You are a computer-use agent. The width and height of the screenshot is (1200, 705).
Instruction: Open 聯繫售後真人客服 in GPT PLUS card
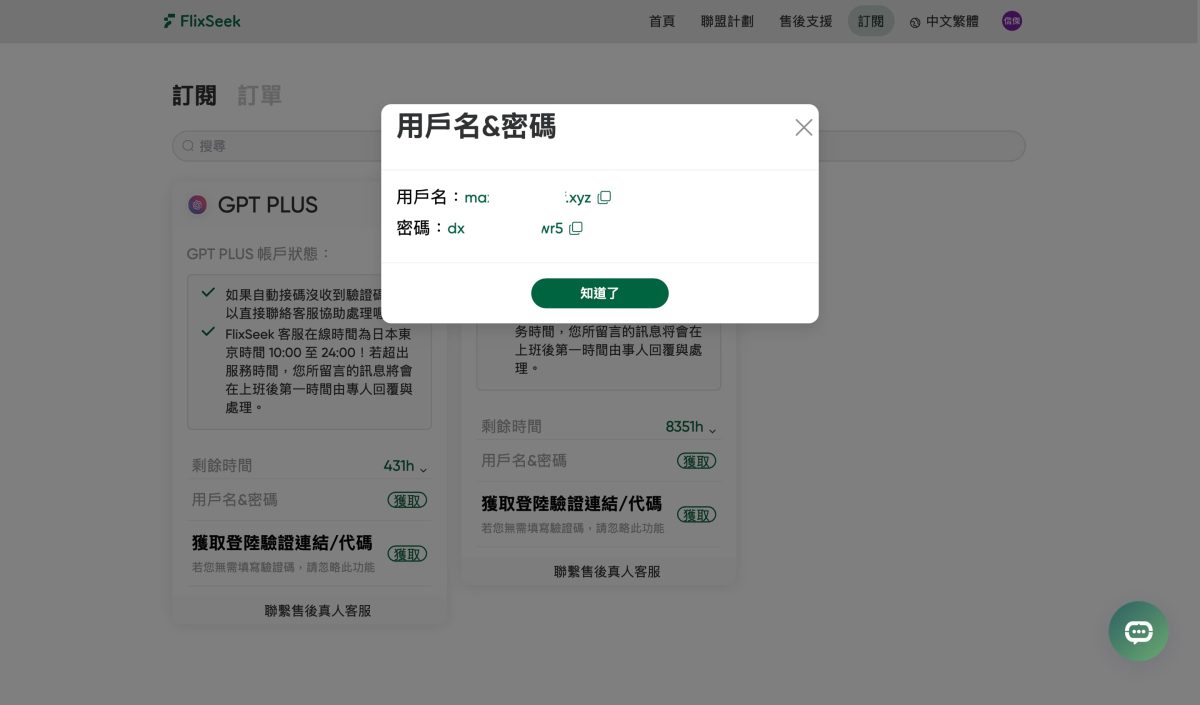click(318, 610)
